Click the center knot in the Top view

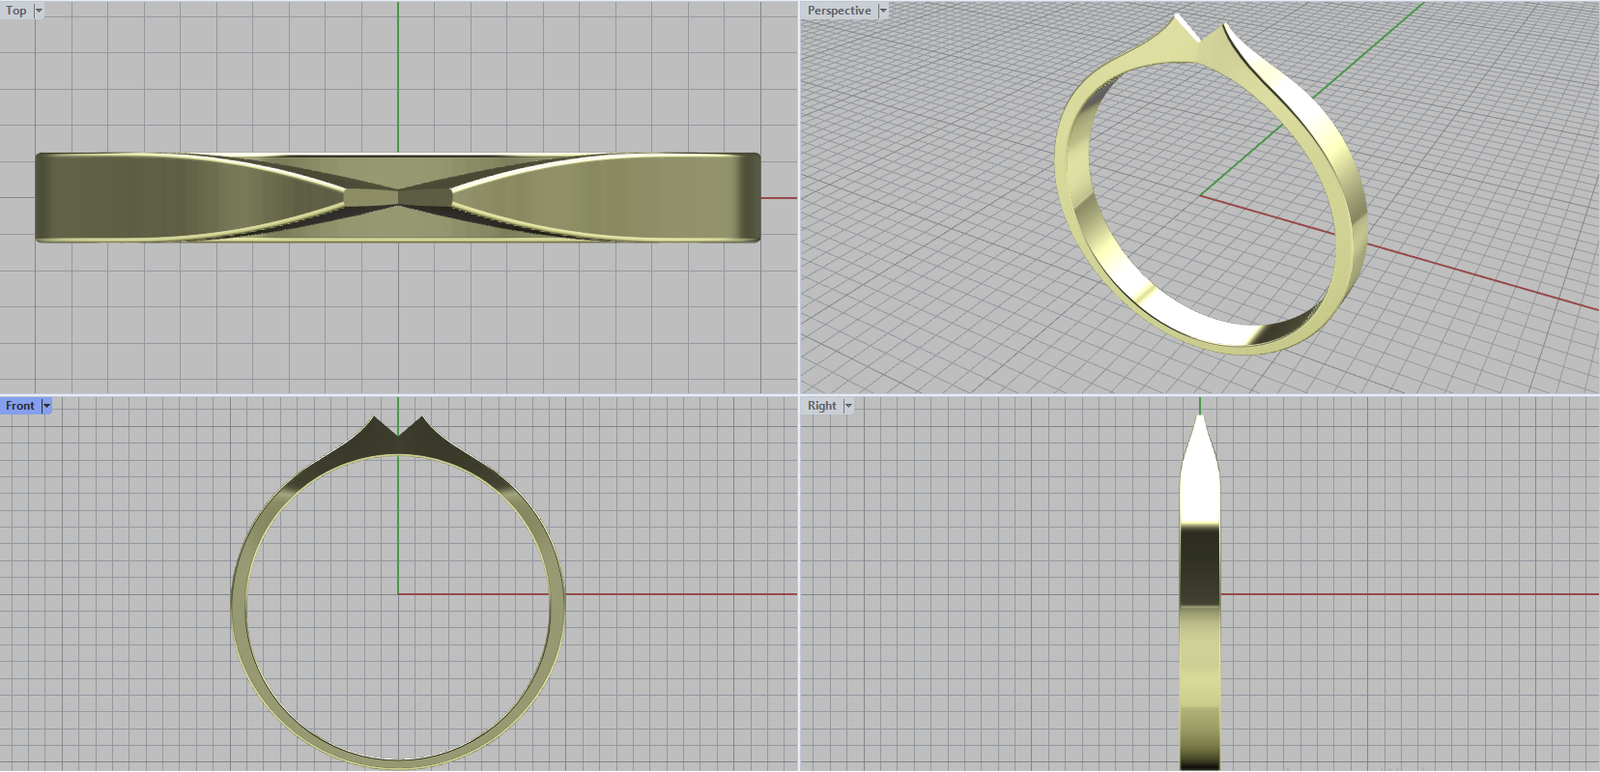click(398, 197)
